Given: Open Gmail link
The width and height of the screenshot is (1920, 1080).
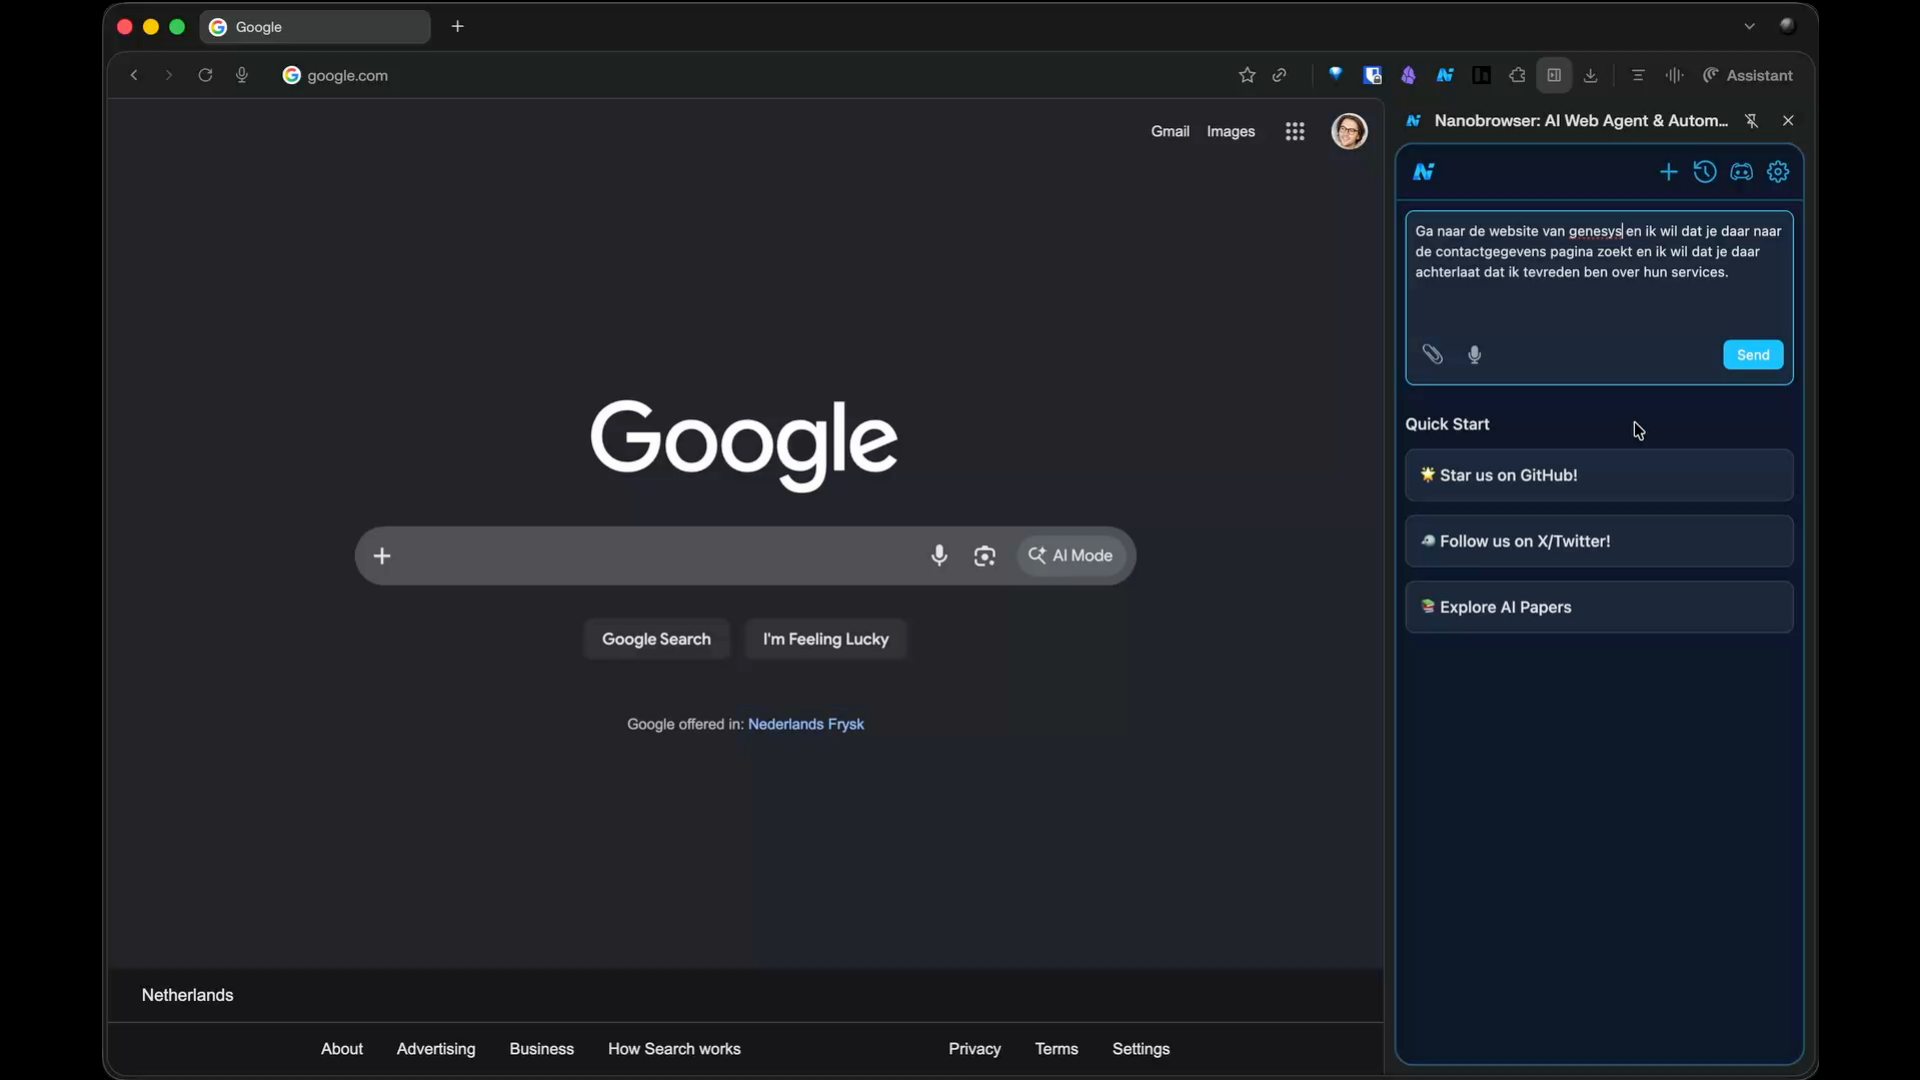Looking at the screenshot, I should click(1170, 131).
